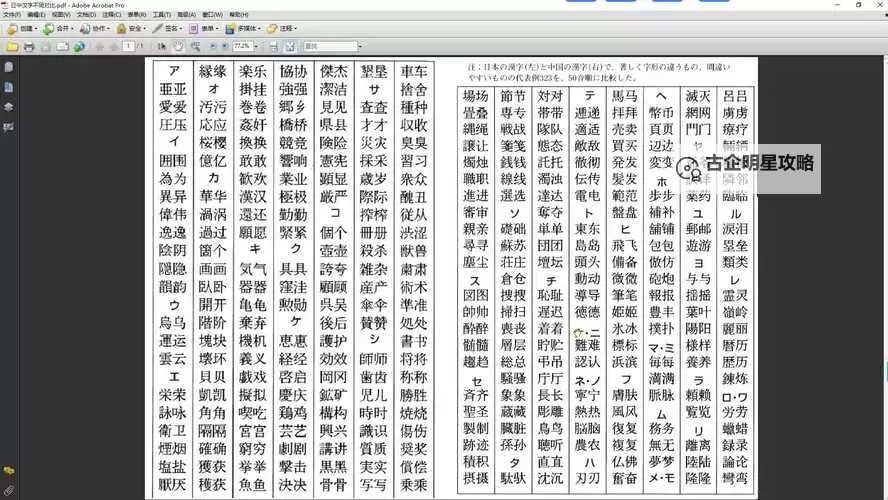Image resolution: width=888 pixels, height=500 pixels.
Task: Select the Marquee Zoom tool
Action: 195,46
